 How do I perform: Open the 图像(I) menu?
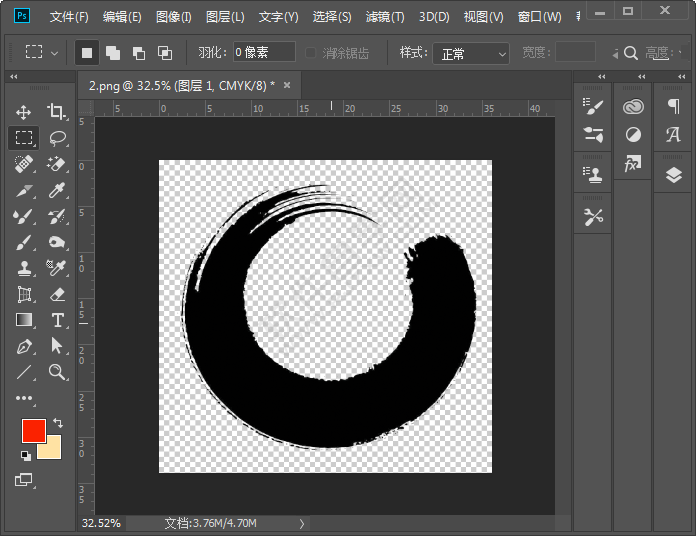pos(174,17)
